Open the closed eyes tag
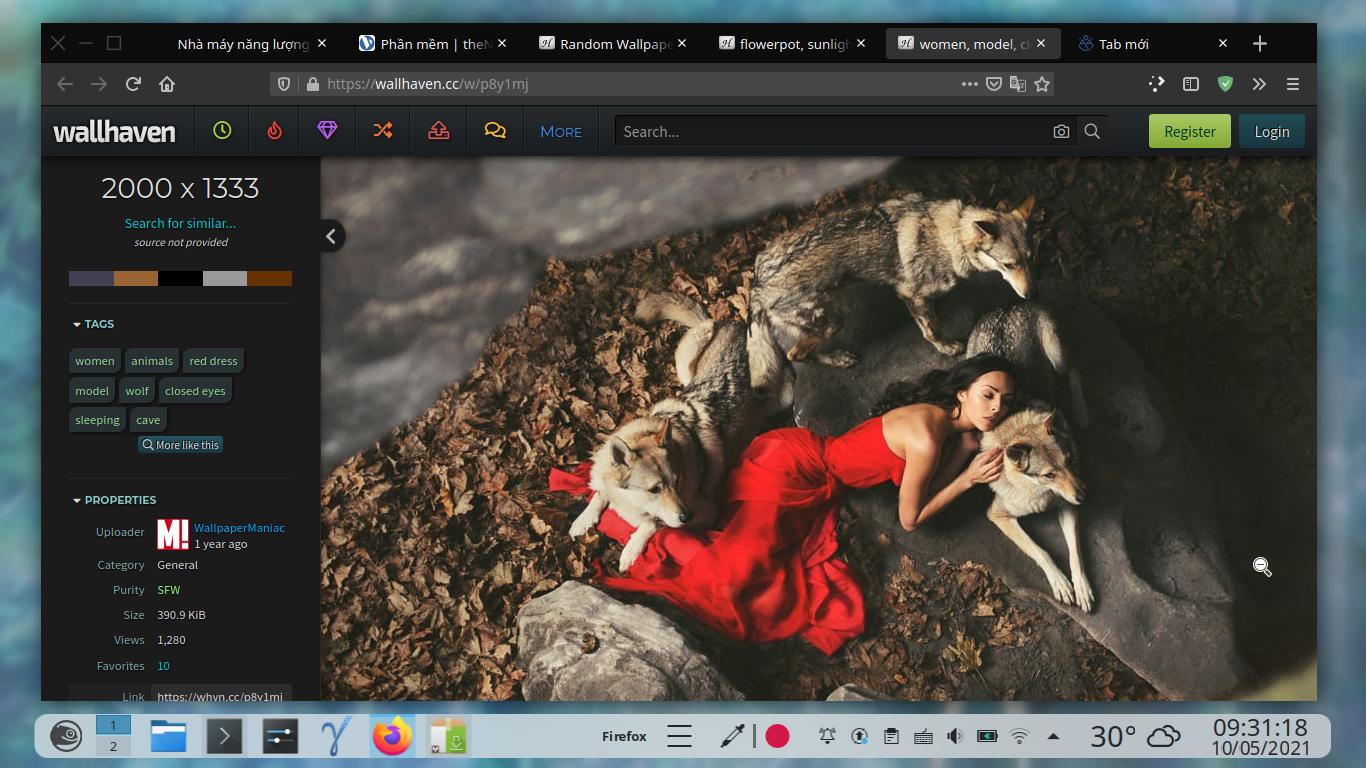 195,391
